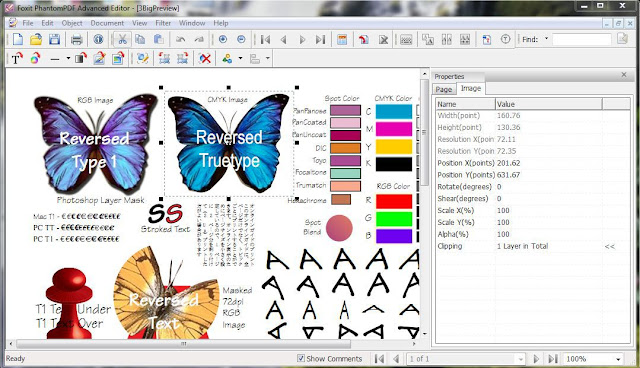640x368 pixels.
Task: Open the Edit menu
Action: [x=47, y=23]
